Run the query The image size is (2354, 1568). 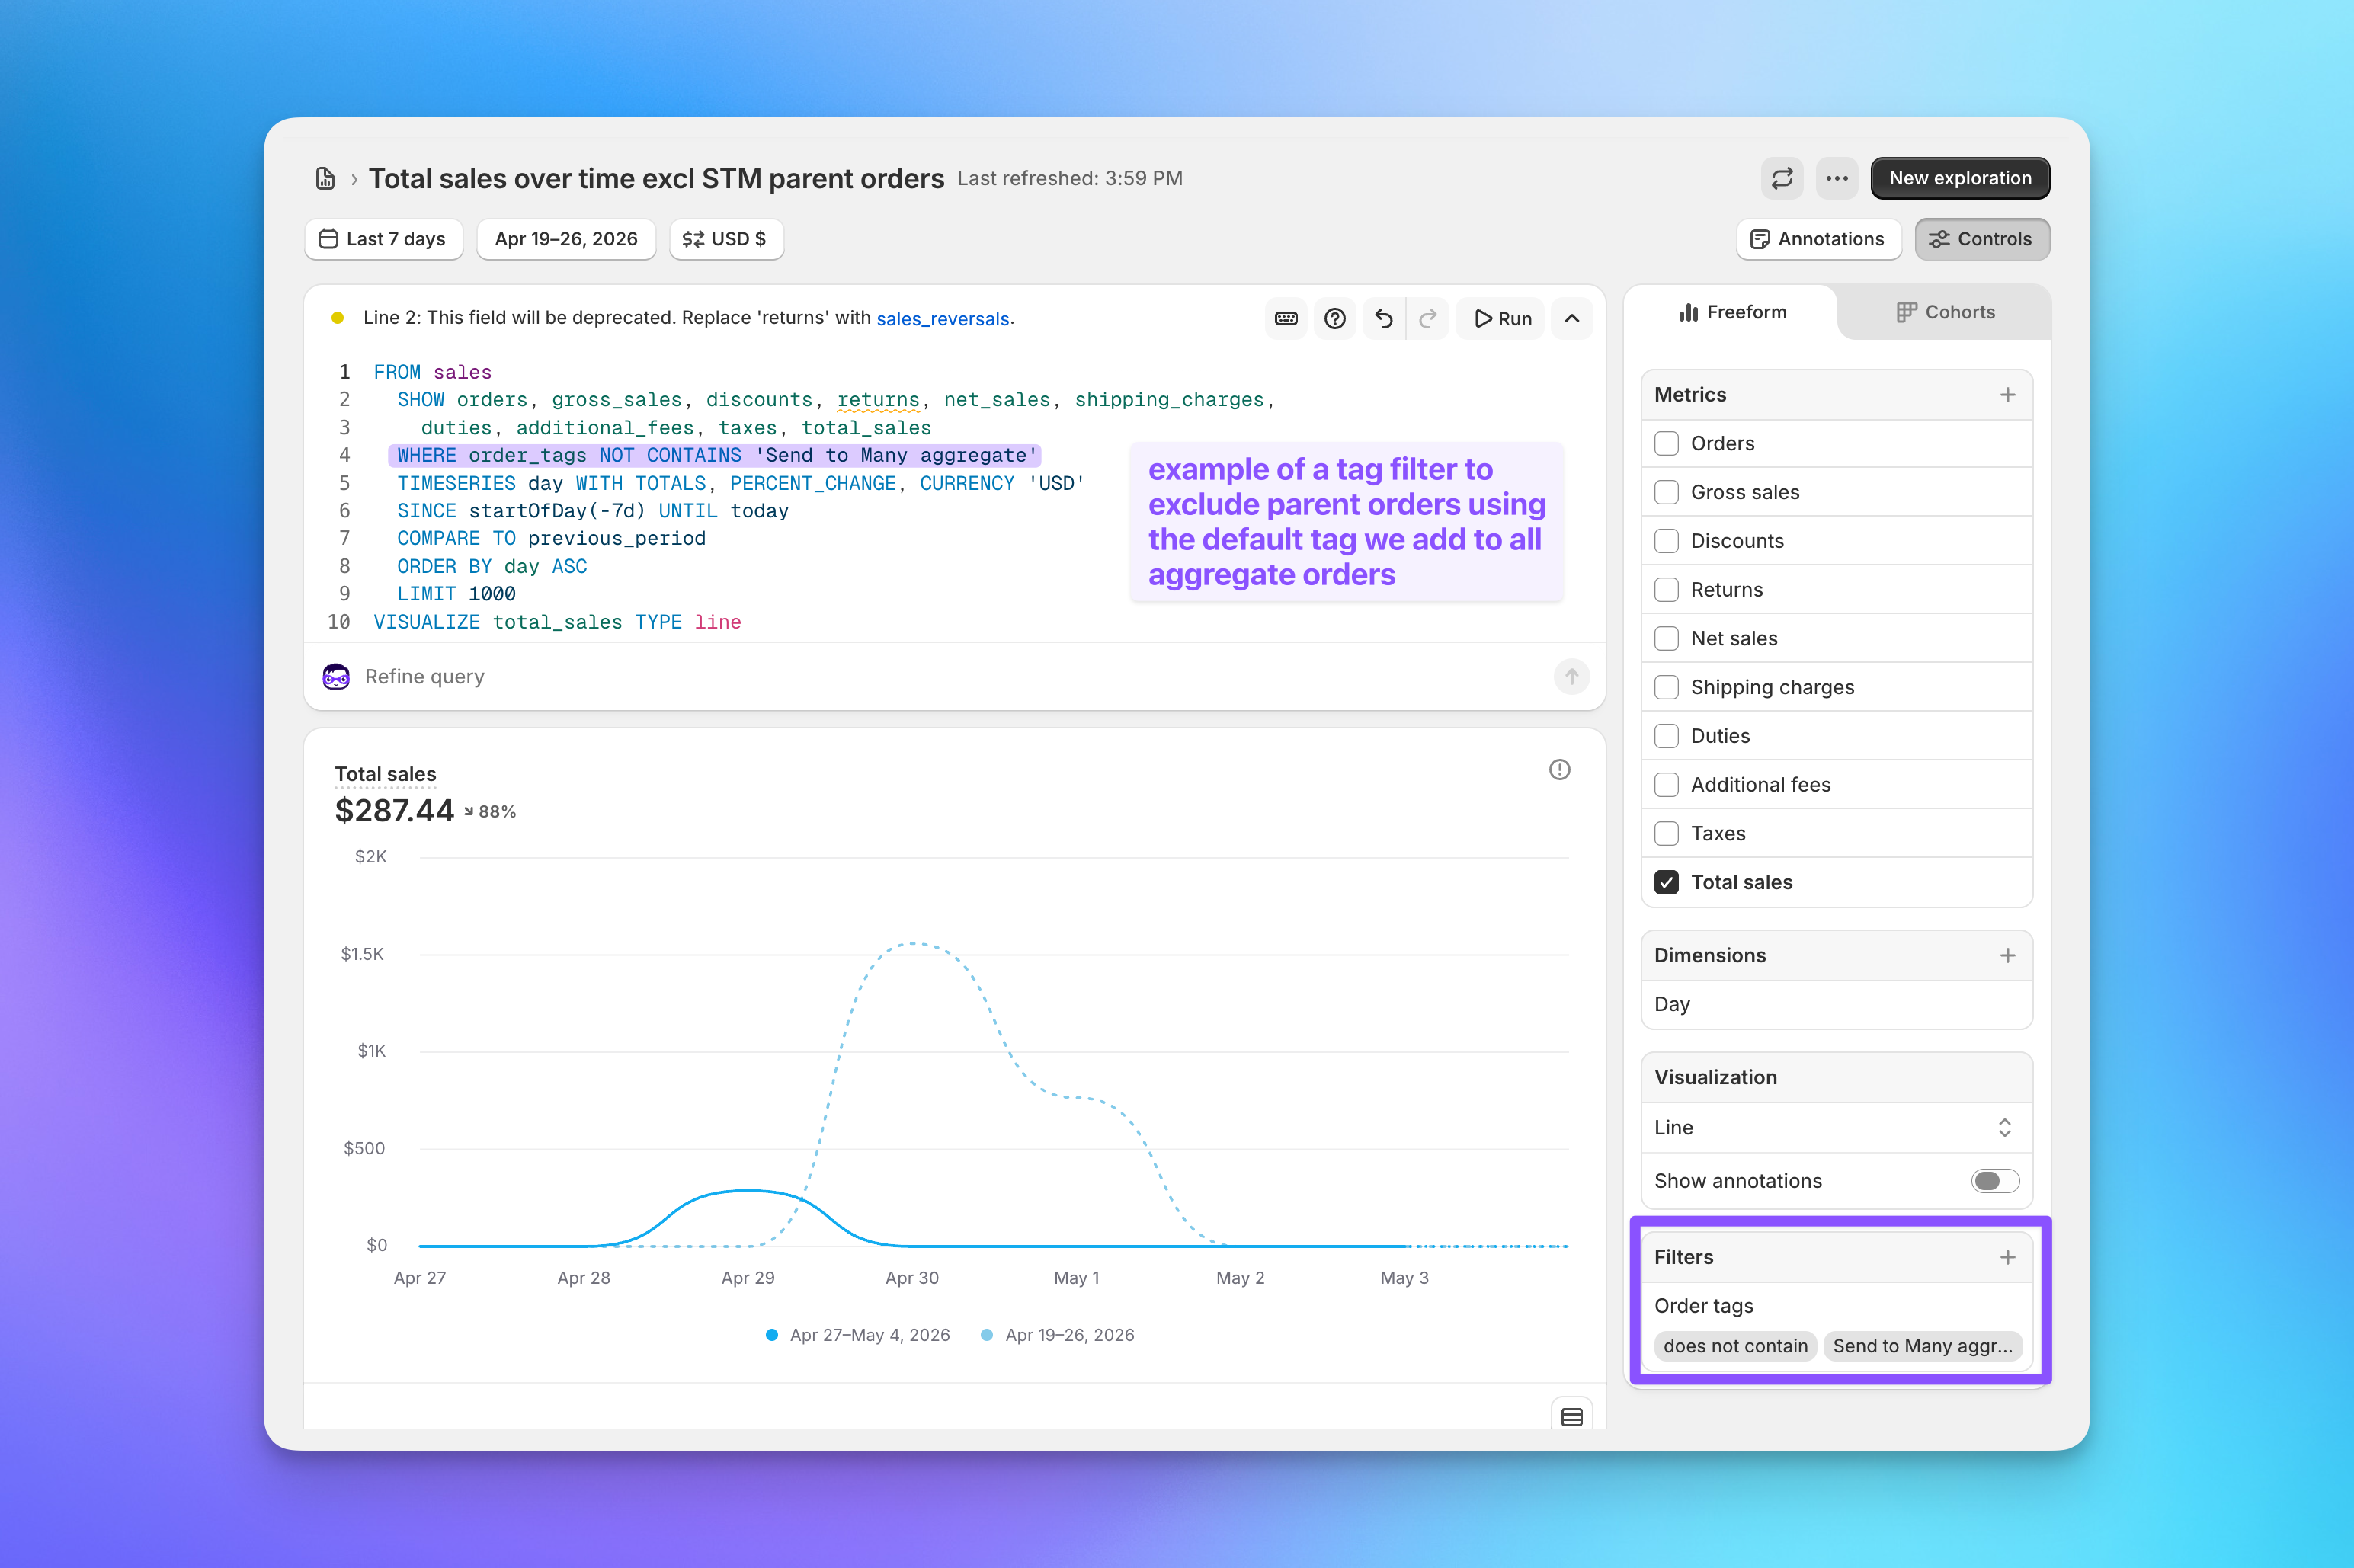pos(1501,319)
